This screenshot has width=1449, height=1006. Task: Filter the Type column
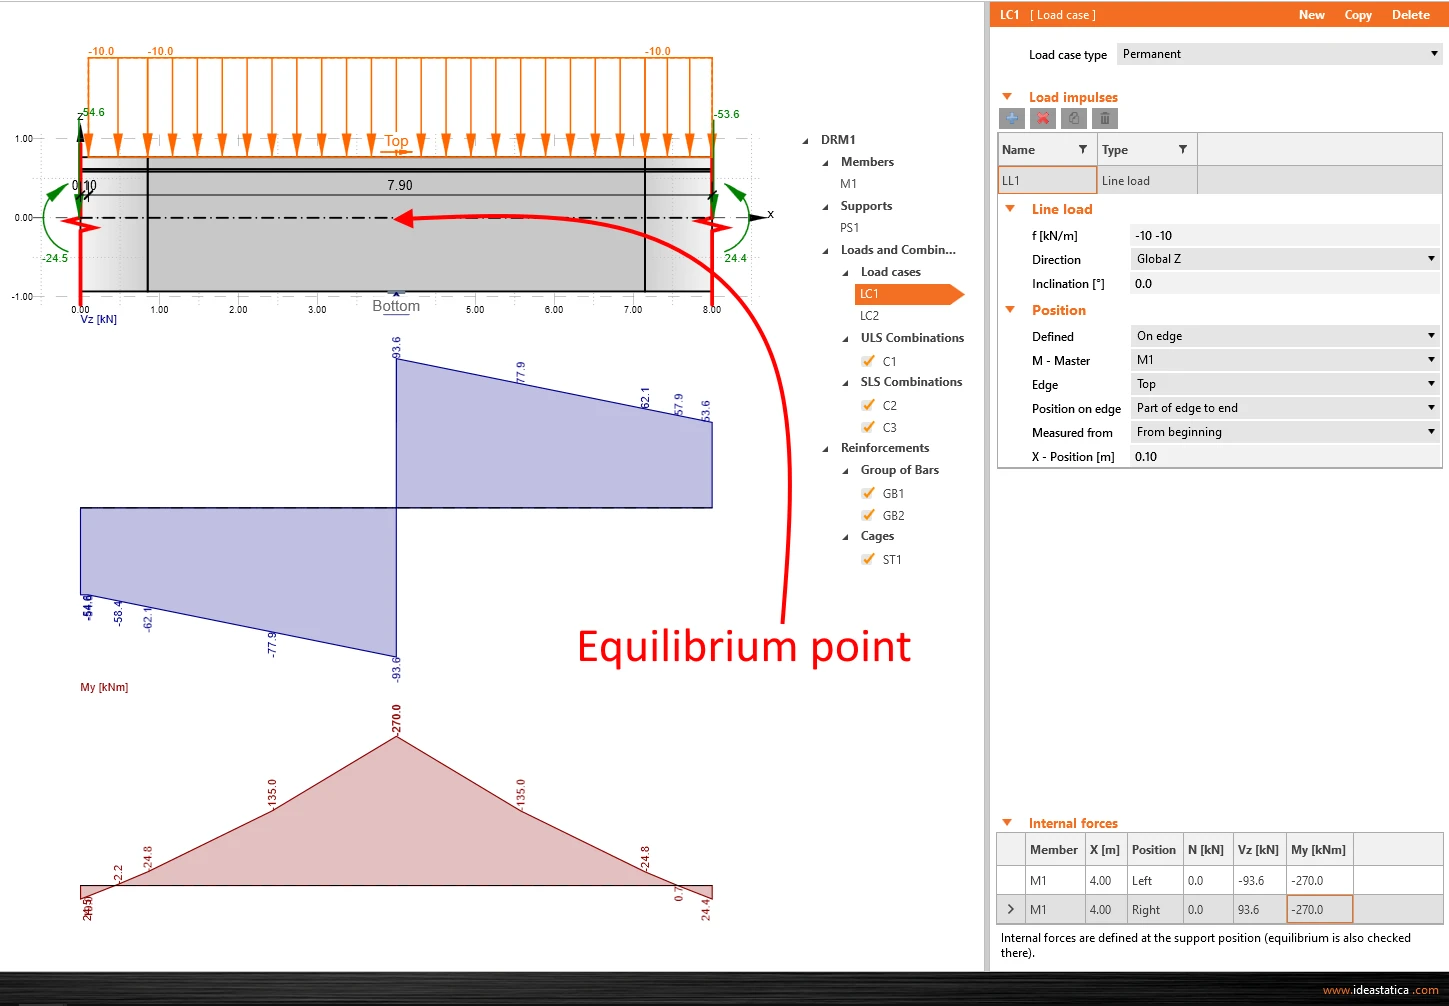(1182, 149)
